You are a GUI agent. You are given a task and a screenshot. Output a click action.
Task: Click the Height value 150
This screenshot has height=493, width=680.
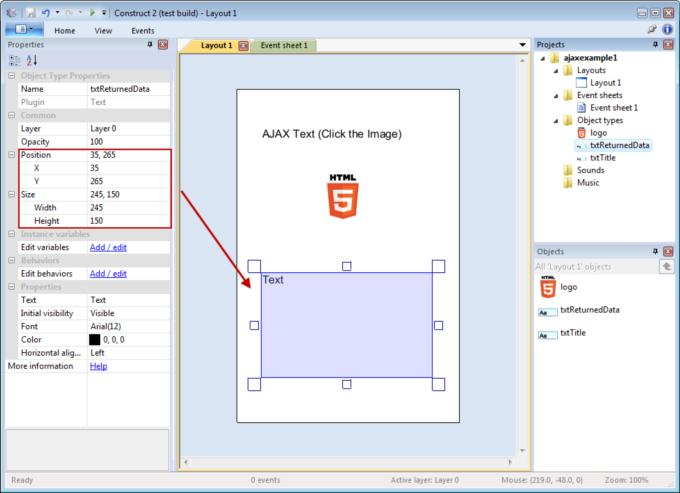coord(129,221)
